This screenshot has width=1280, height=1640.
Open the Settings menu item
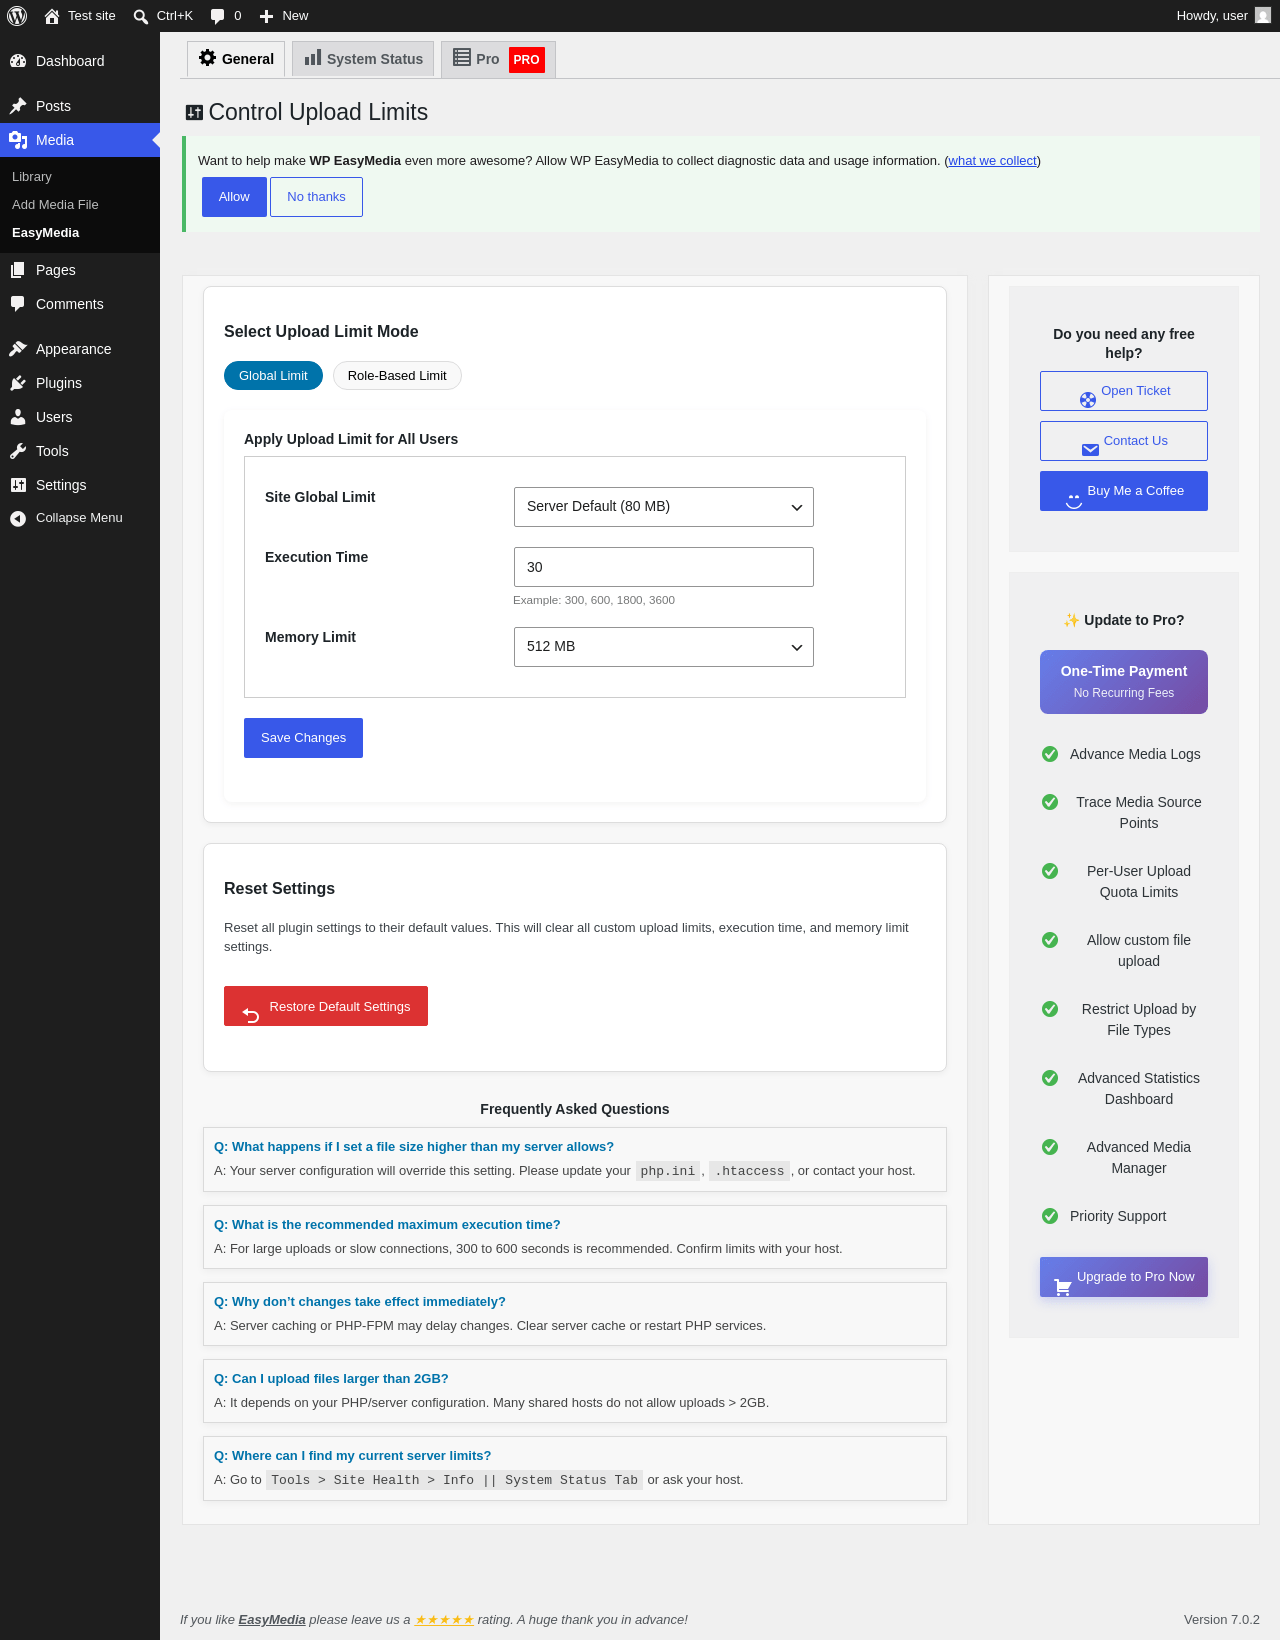click(x=80, y=485)
